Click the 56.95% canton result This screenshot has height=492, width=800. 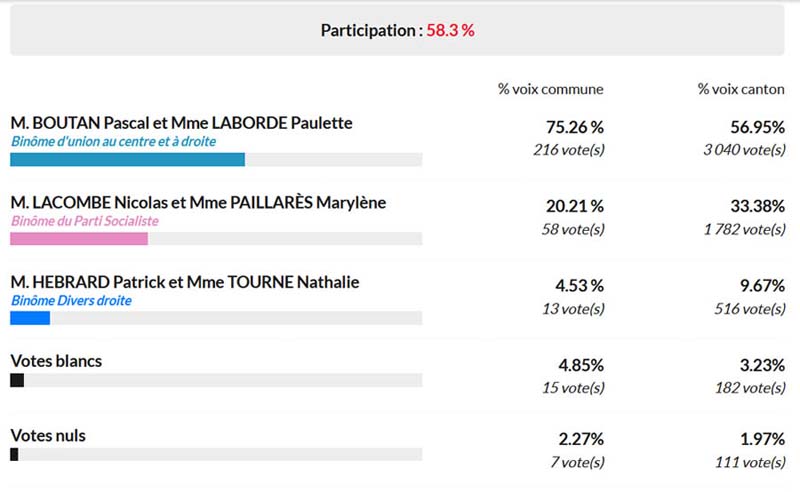click(758, 127)
